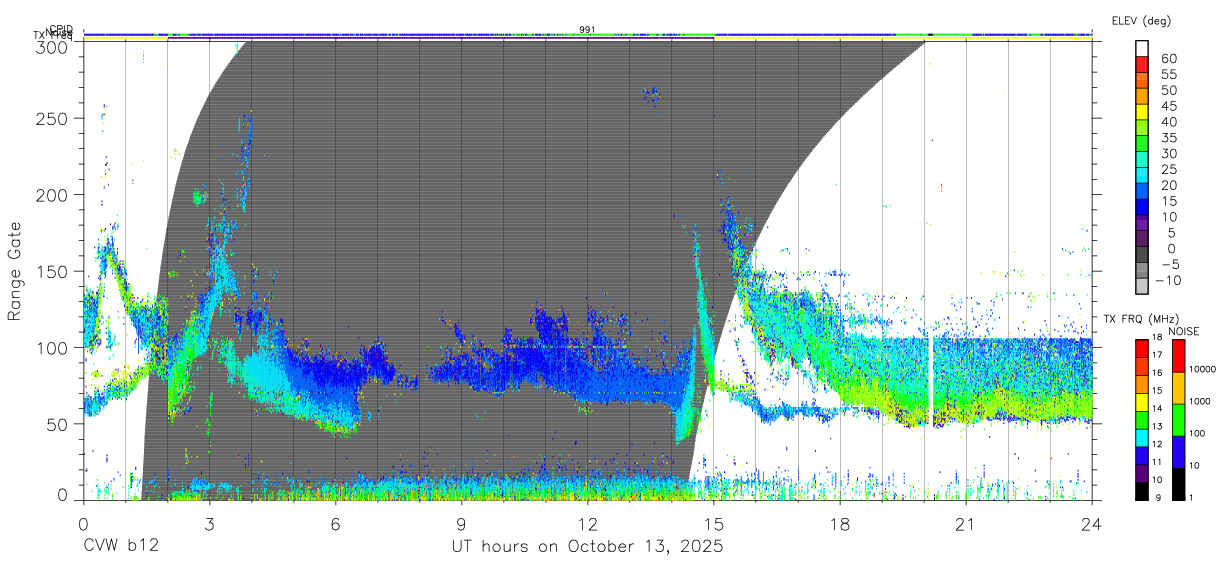Click the x-axis tick label '15'
1228x567 pixels.
coord(713,524)
